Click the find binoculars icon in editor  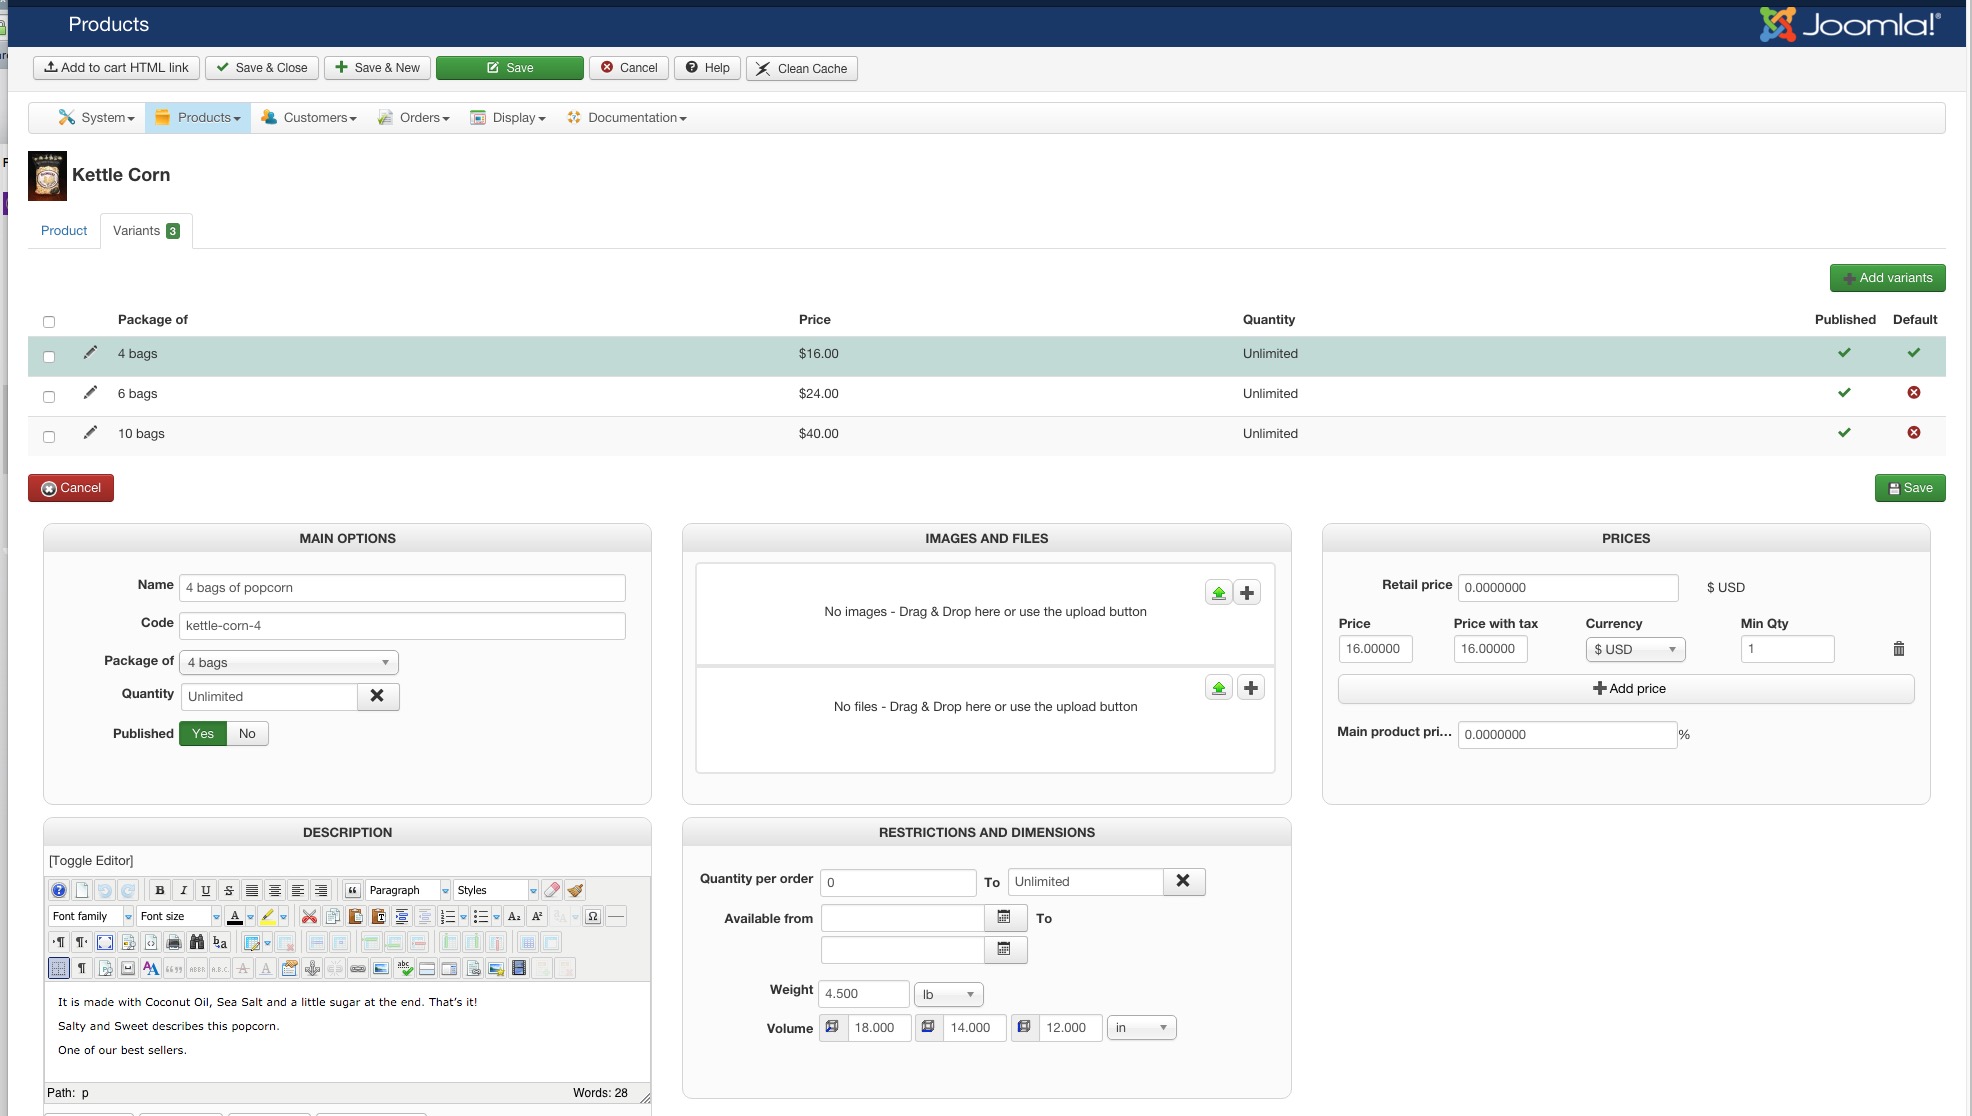click(x=197, y=942)
